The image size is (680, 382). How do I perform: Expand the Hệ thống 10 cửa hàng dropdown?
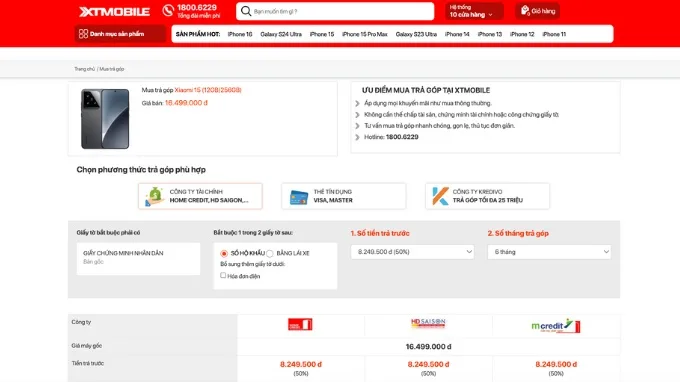pos(474,11)
